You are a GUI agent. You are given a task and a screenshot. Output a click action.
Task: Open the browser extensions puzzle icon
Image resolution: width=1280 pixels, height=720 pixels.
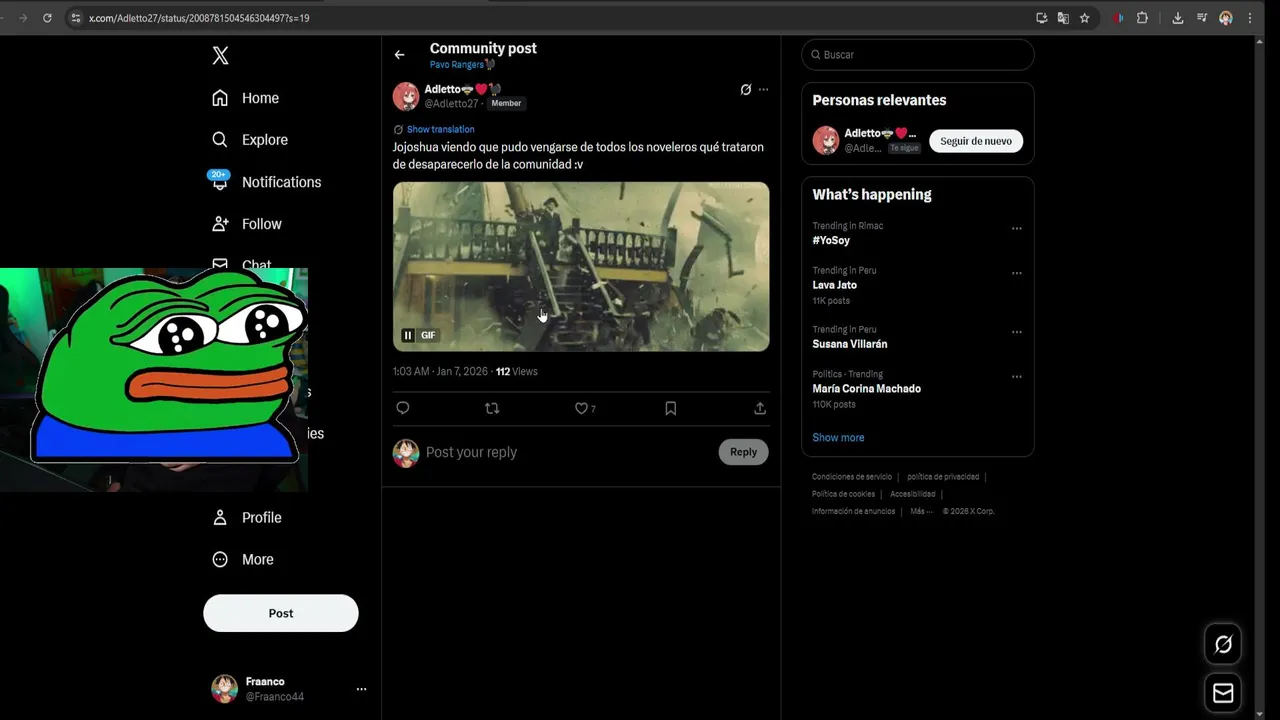(1142, 18)
